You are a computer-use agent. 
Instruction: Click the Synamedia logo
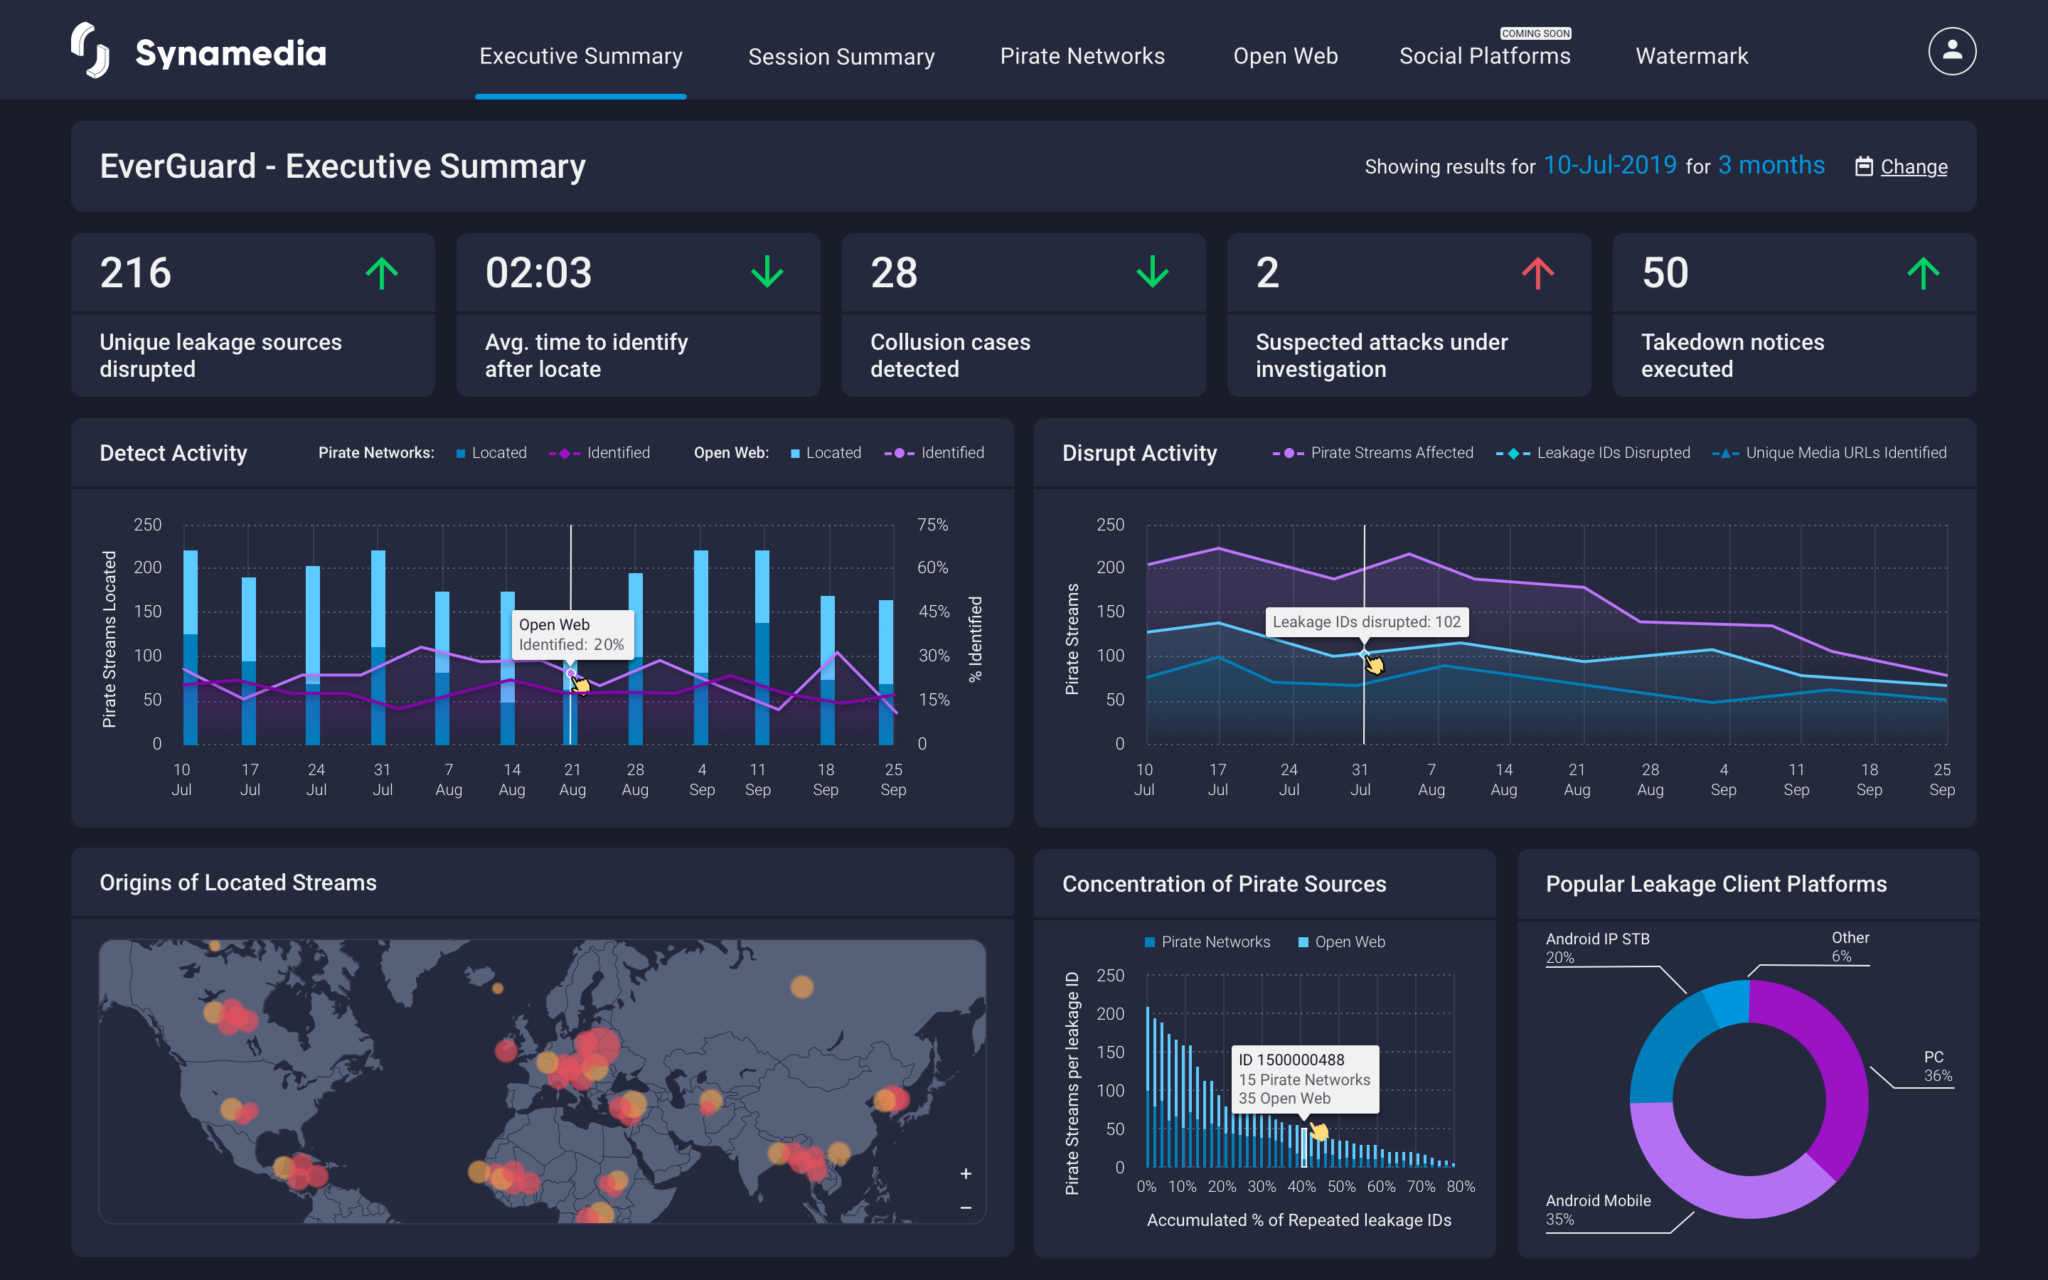tap(198, 51)
